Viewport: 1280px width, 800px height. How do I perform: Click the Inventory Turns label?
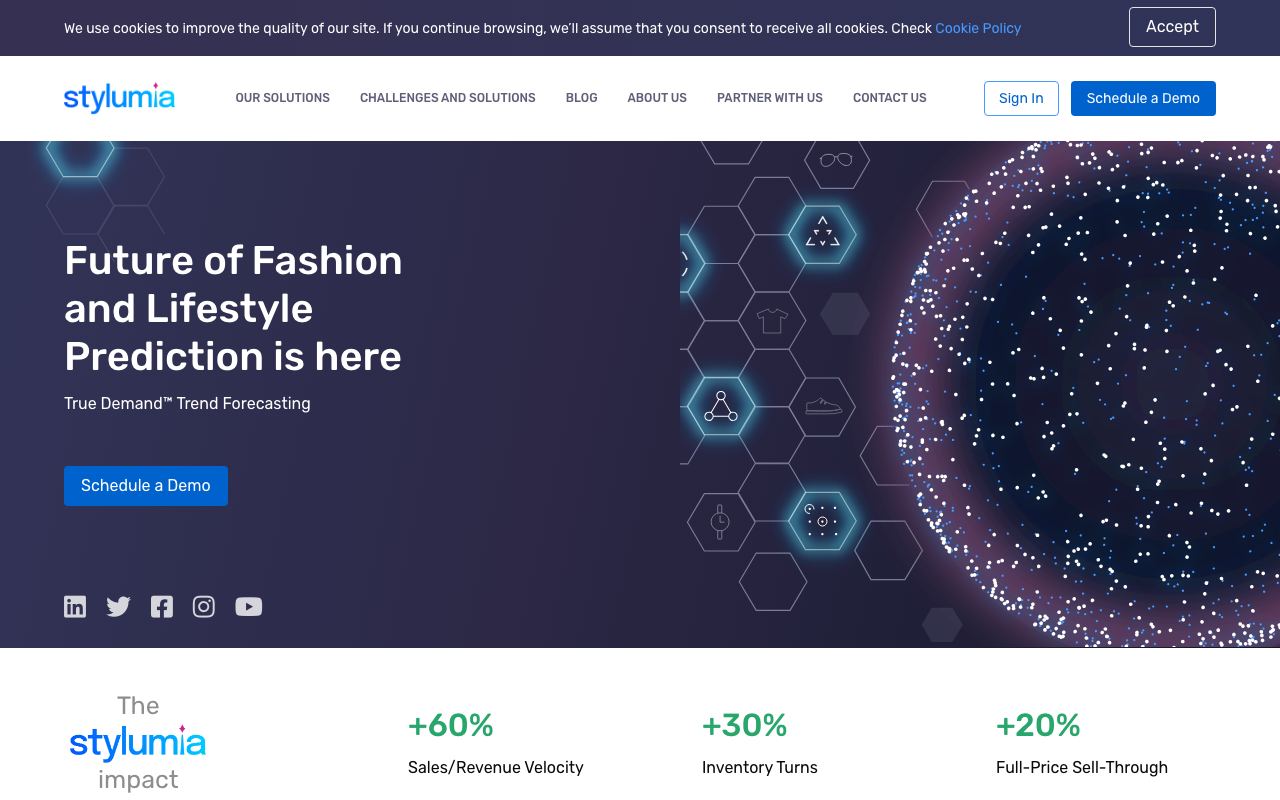coord(760,767)
